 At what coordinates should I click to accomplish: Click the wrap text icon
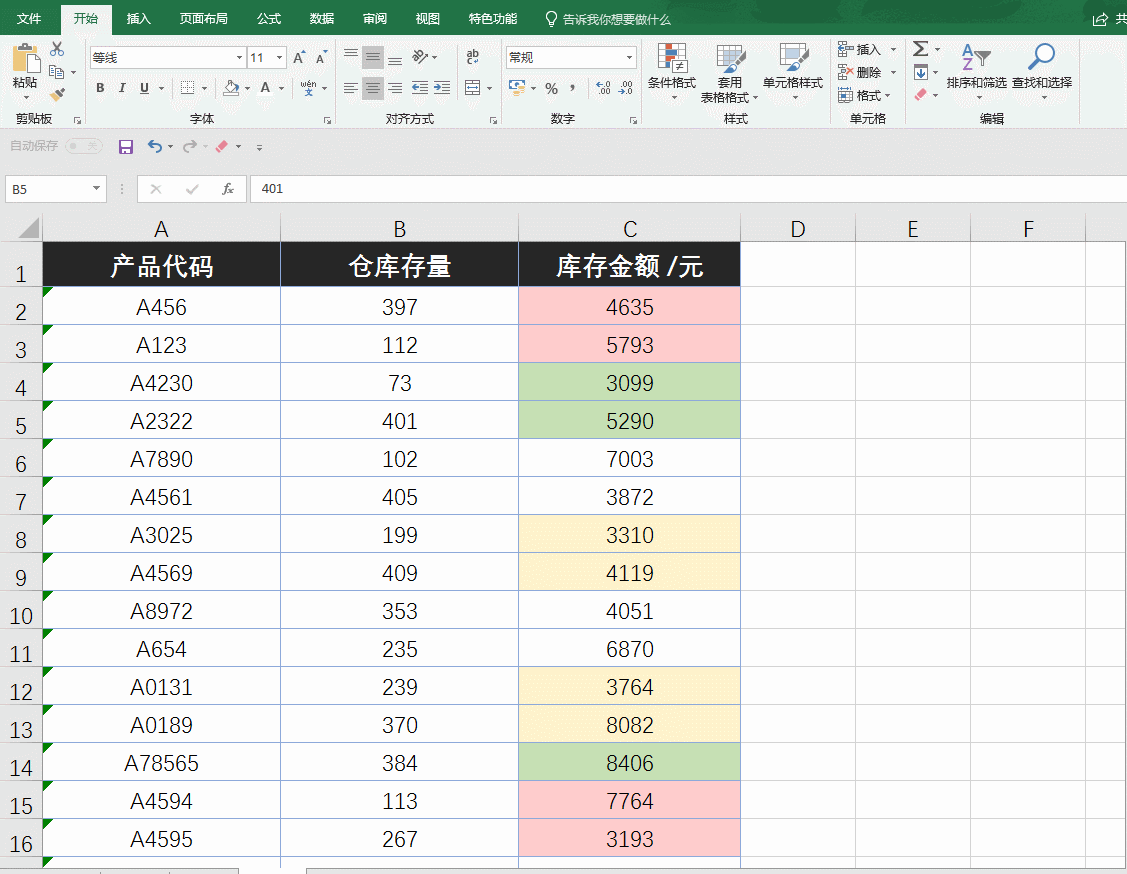pyautogui.click(x=473, y=57)
